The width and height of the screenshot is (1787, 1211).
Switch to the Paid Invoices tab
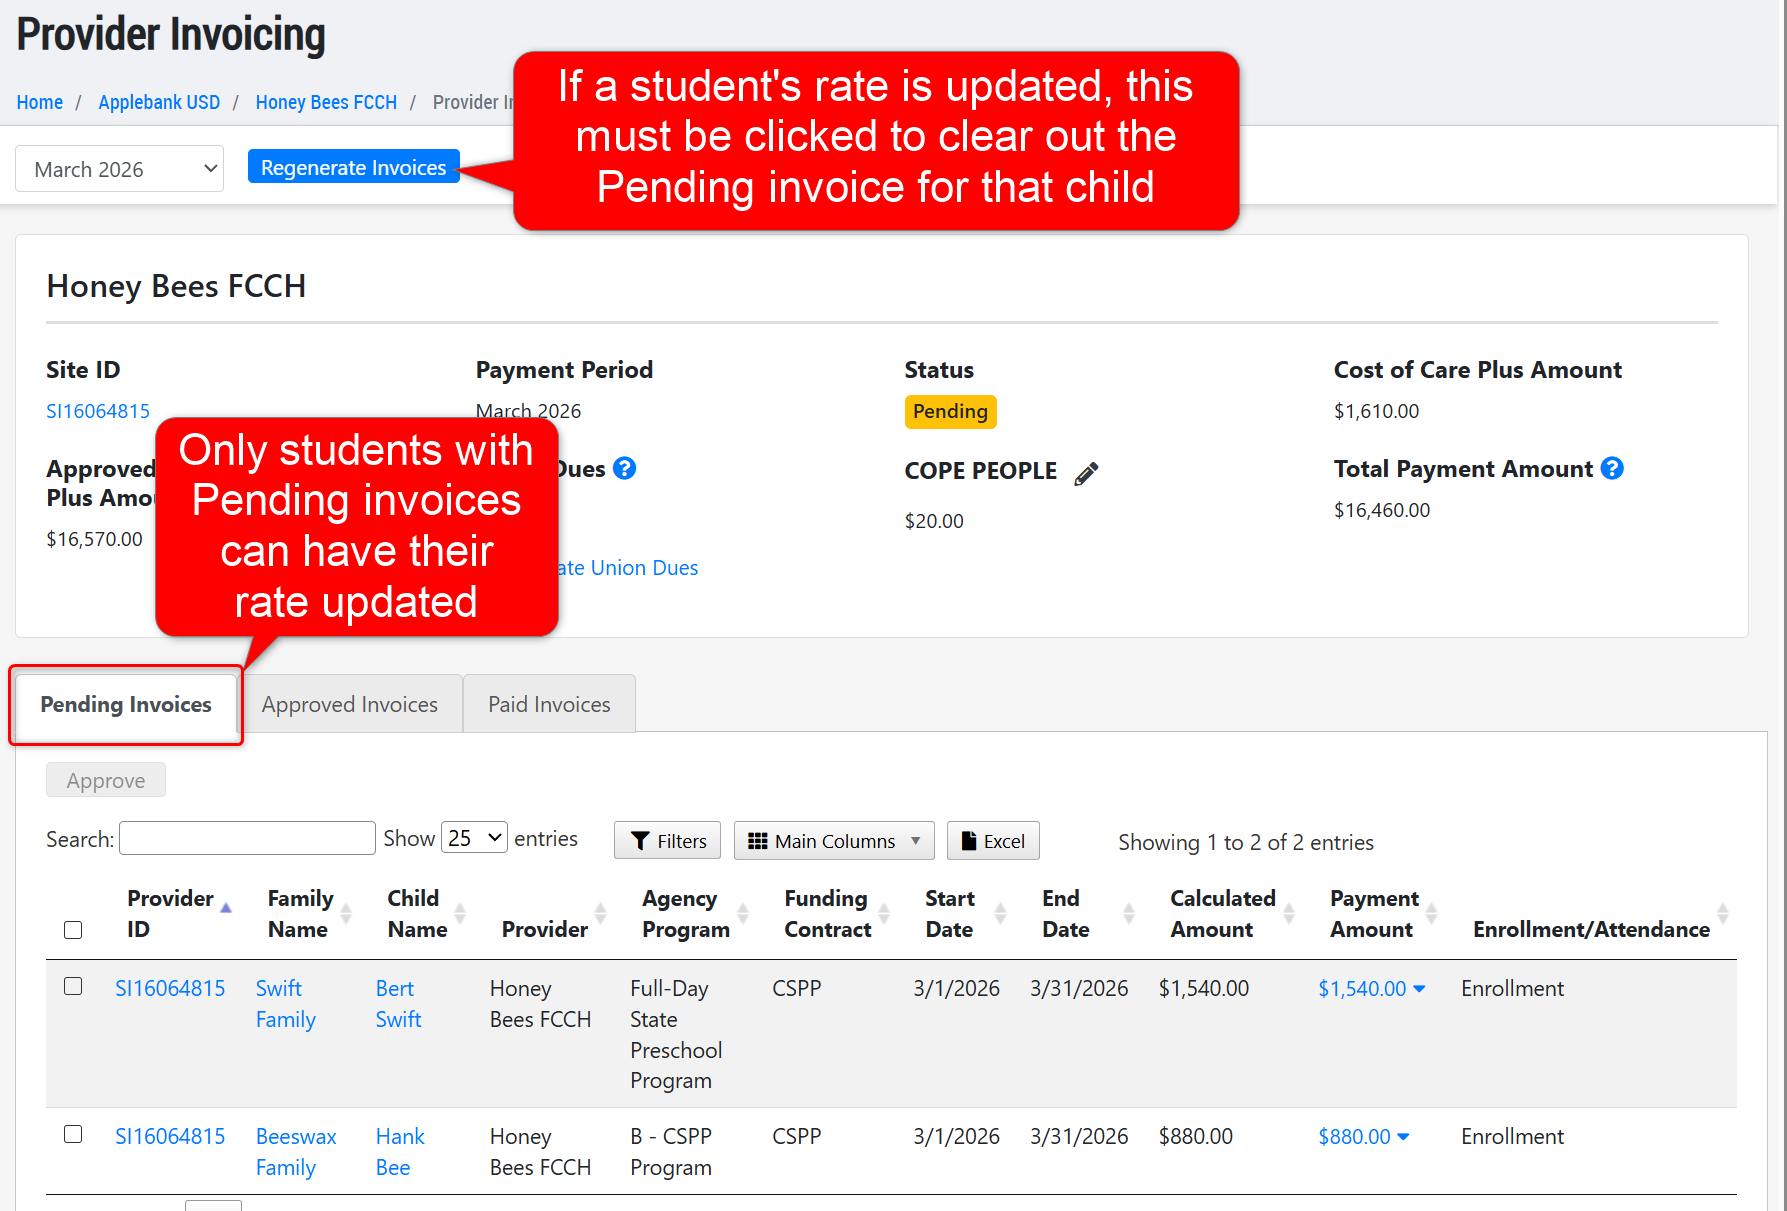tap(549, 704)
